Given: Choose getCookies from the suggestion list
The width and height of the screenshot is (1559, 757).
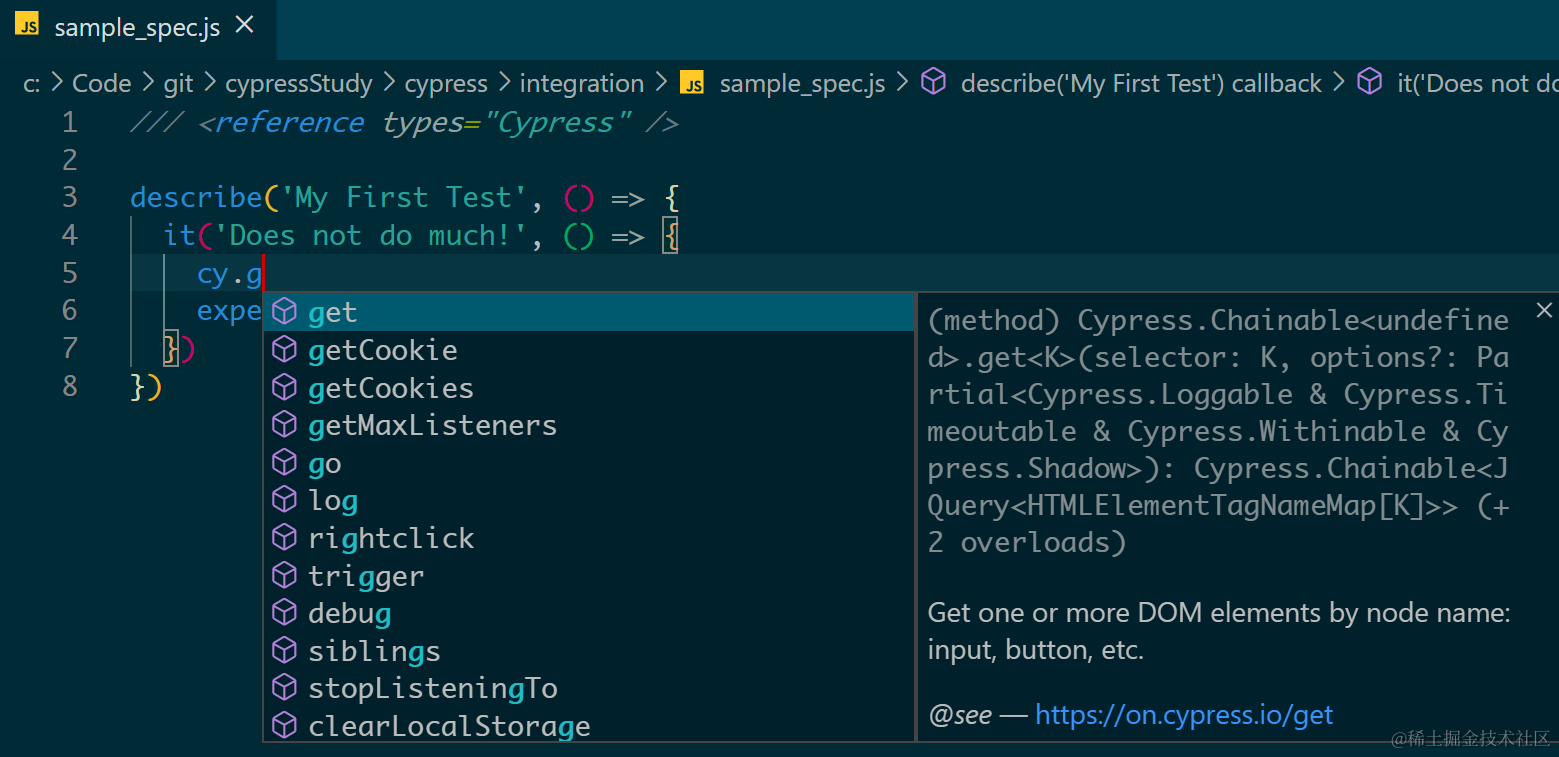Looking at the screenshot, I should [391, 388].
